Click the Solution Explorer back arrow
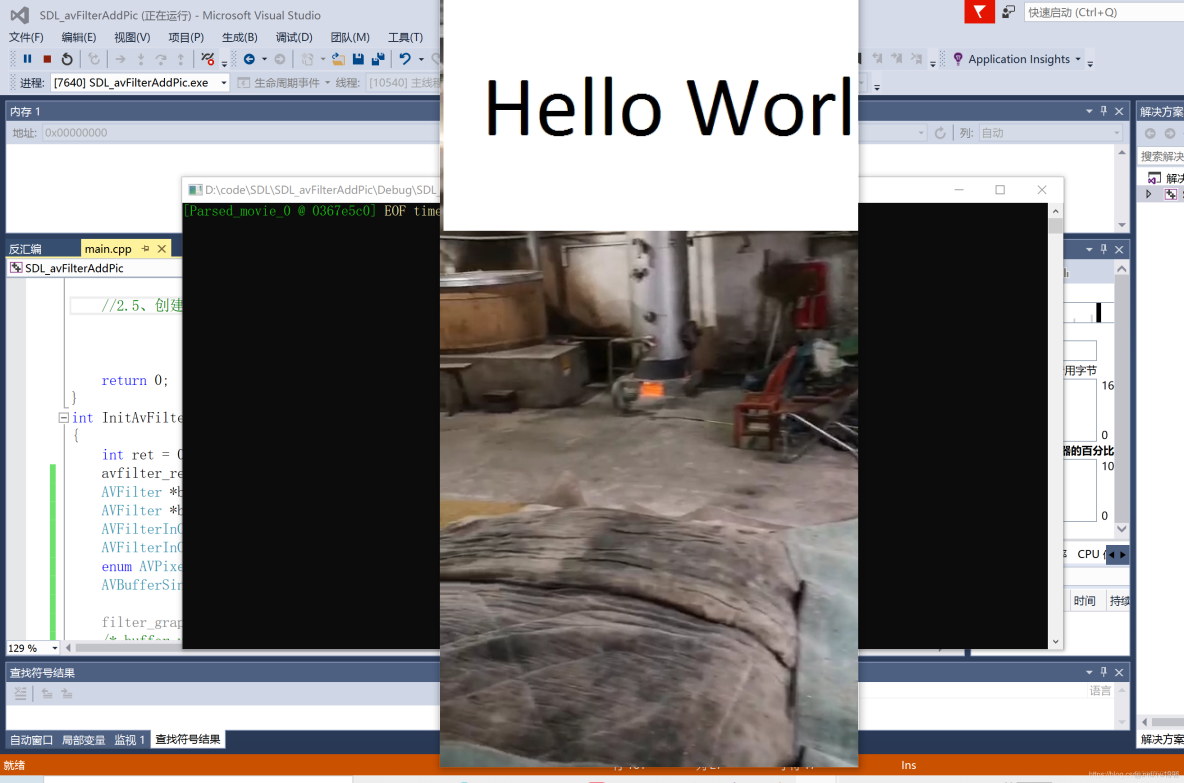The height and width of the screenshot is (783, 1184). [1150, 133]
